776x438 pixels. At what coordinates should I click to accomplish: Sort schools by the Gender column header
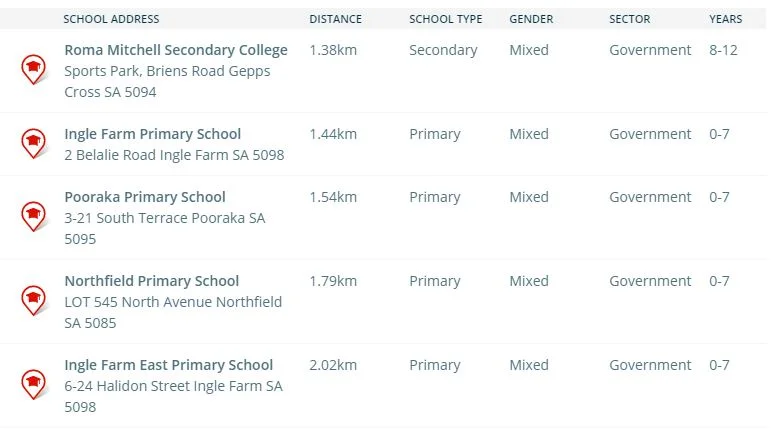tap(531, 19)
